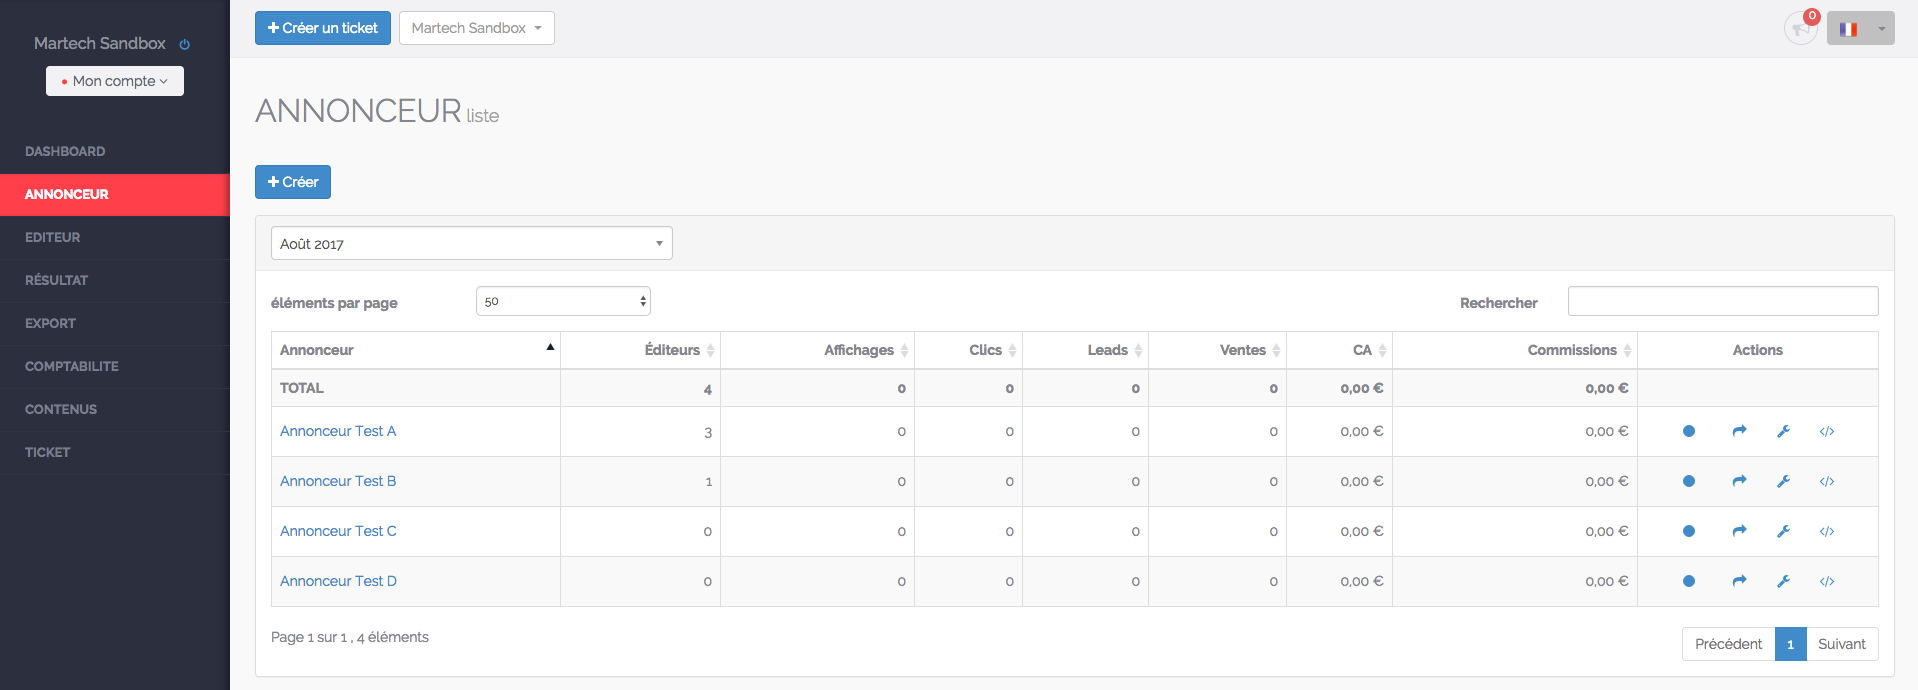Click code tag icon for Annonceur Test B

(x=1827, y=481)
